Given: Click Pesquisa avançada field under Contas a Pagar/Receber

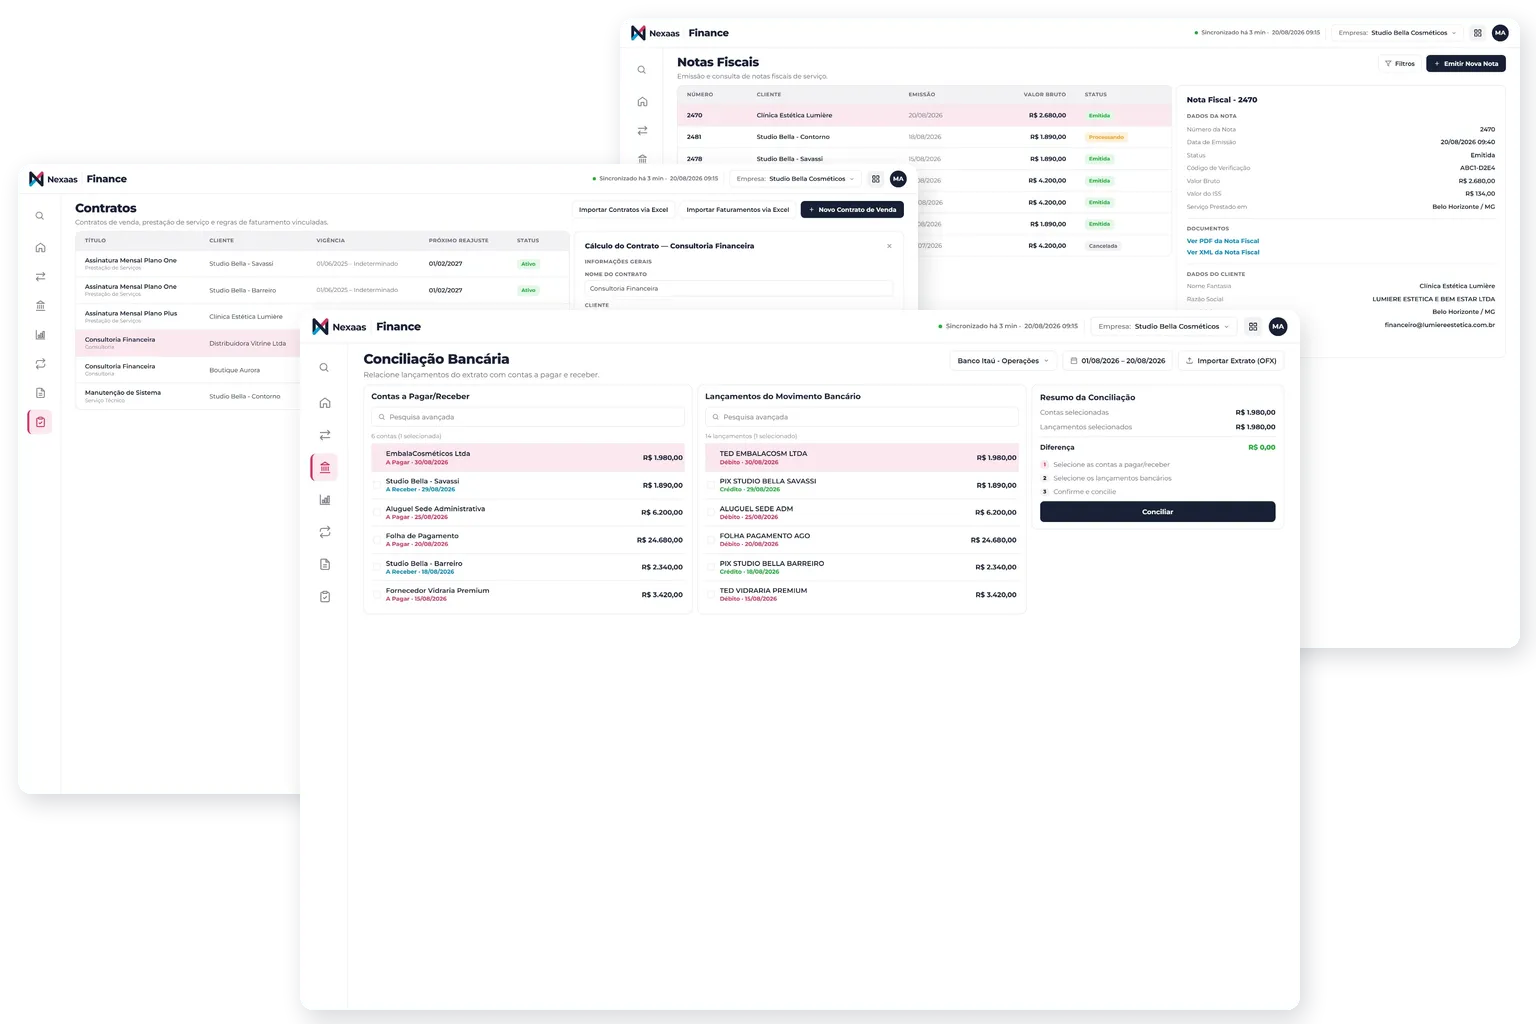Looking at the screenshot, I should point(528,417).
